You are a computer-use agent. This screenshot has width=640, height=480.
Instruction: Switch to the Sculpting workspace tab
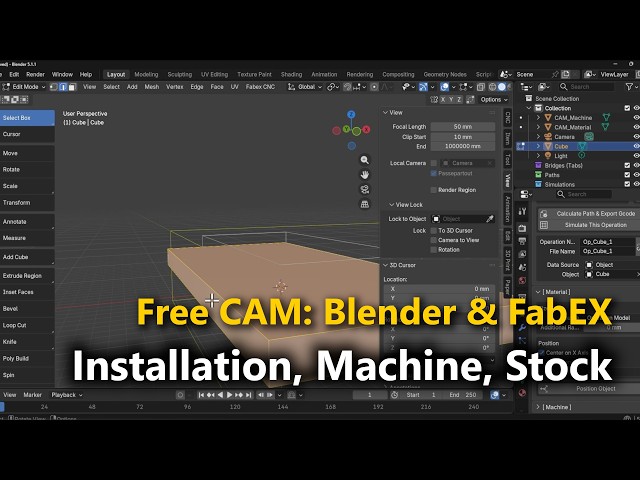(x=180, y=75)
